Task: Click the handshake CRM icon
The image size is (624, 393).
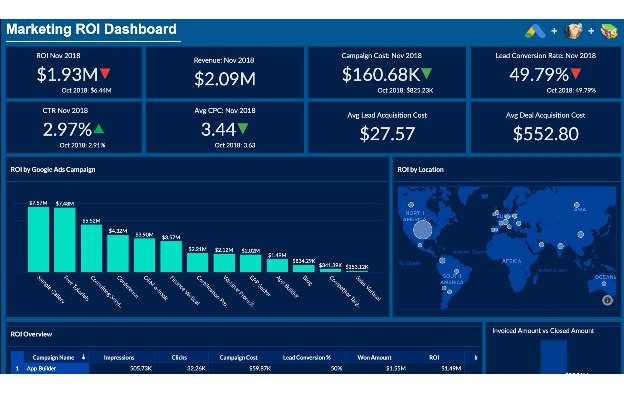Action: point(573,31)
